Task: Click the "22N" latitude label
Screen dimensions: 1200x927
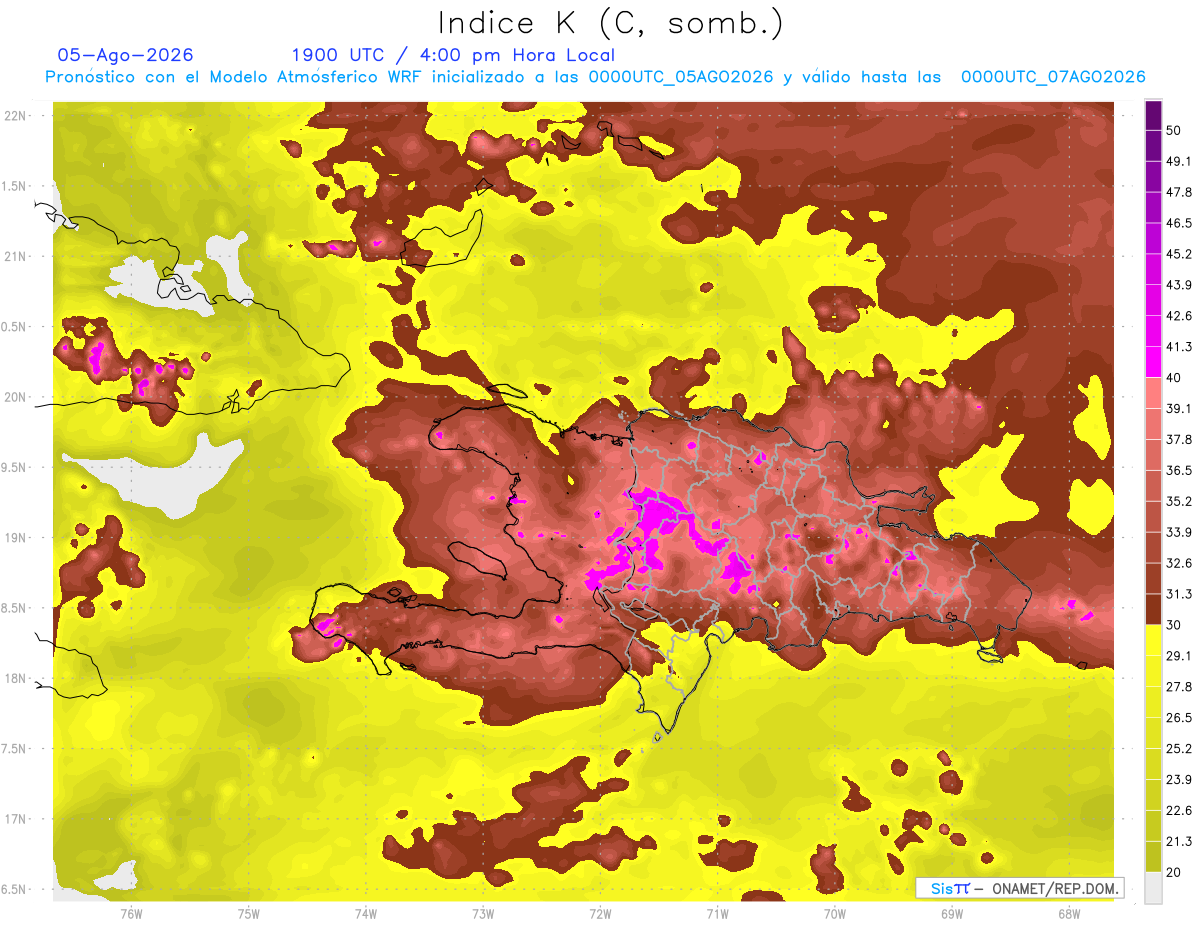Action: [17, 116]
